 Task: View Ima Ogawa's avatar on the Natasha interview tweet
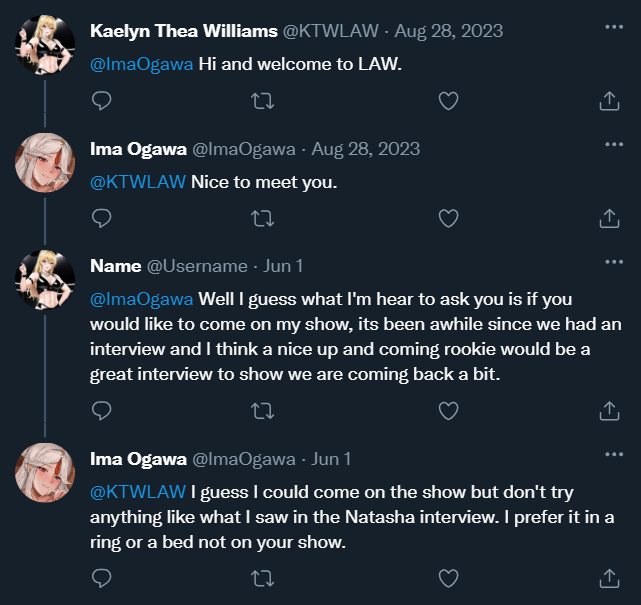tap(45, 473)
